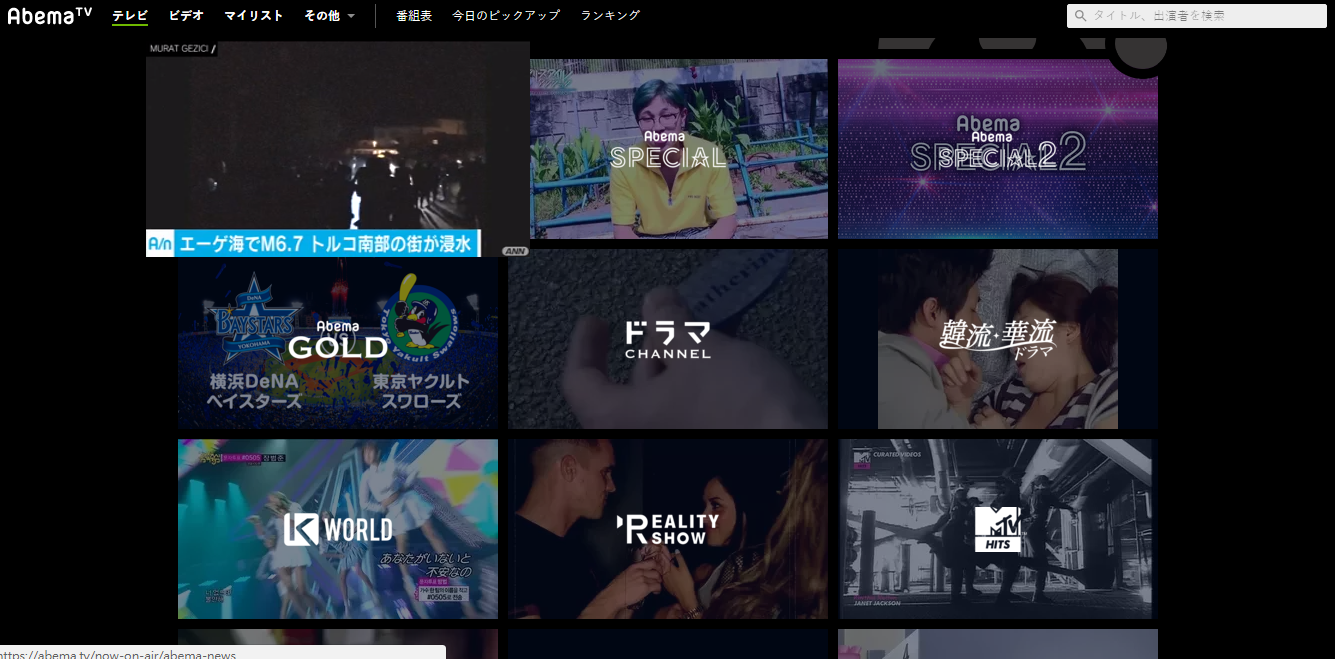Open the Abema SPECIAL 2 channel thumbnail

point(998,149)
